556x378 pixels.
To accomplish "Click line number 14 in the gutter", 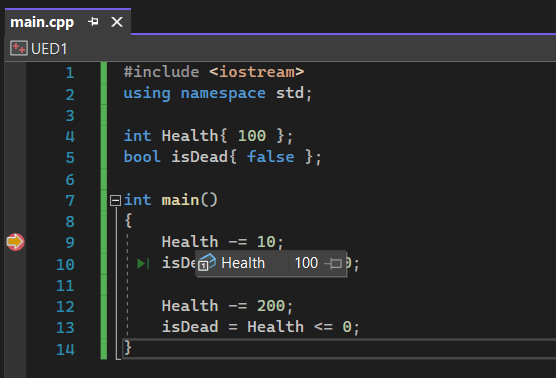I will [65, 349].
